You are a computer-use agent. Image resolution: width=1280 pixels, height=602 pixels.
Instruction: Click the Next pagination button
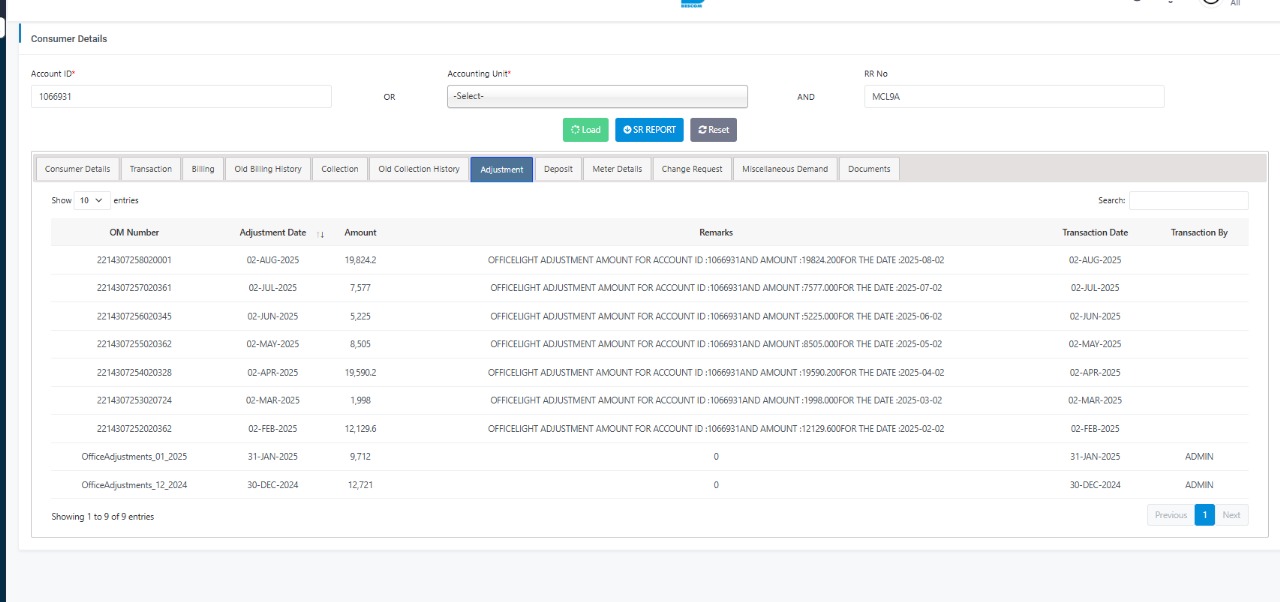pos(1231,515)
